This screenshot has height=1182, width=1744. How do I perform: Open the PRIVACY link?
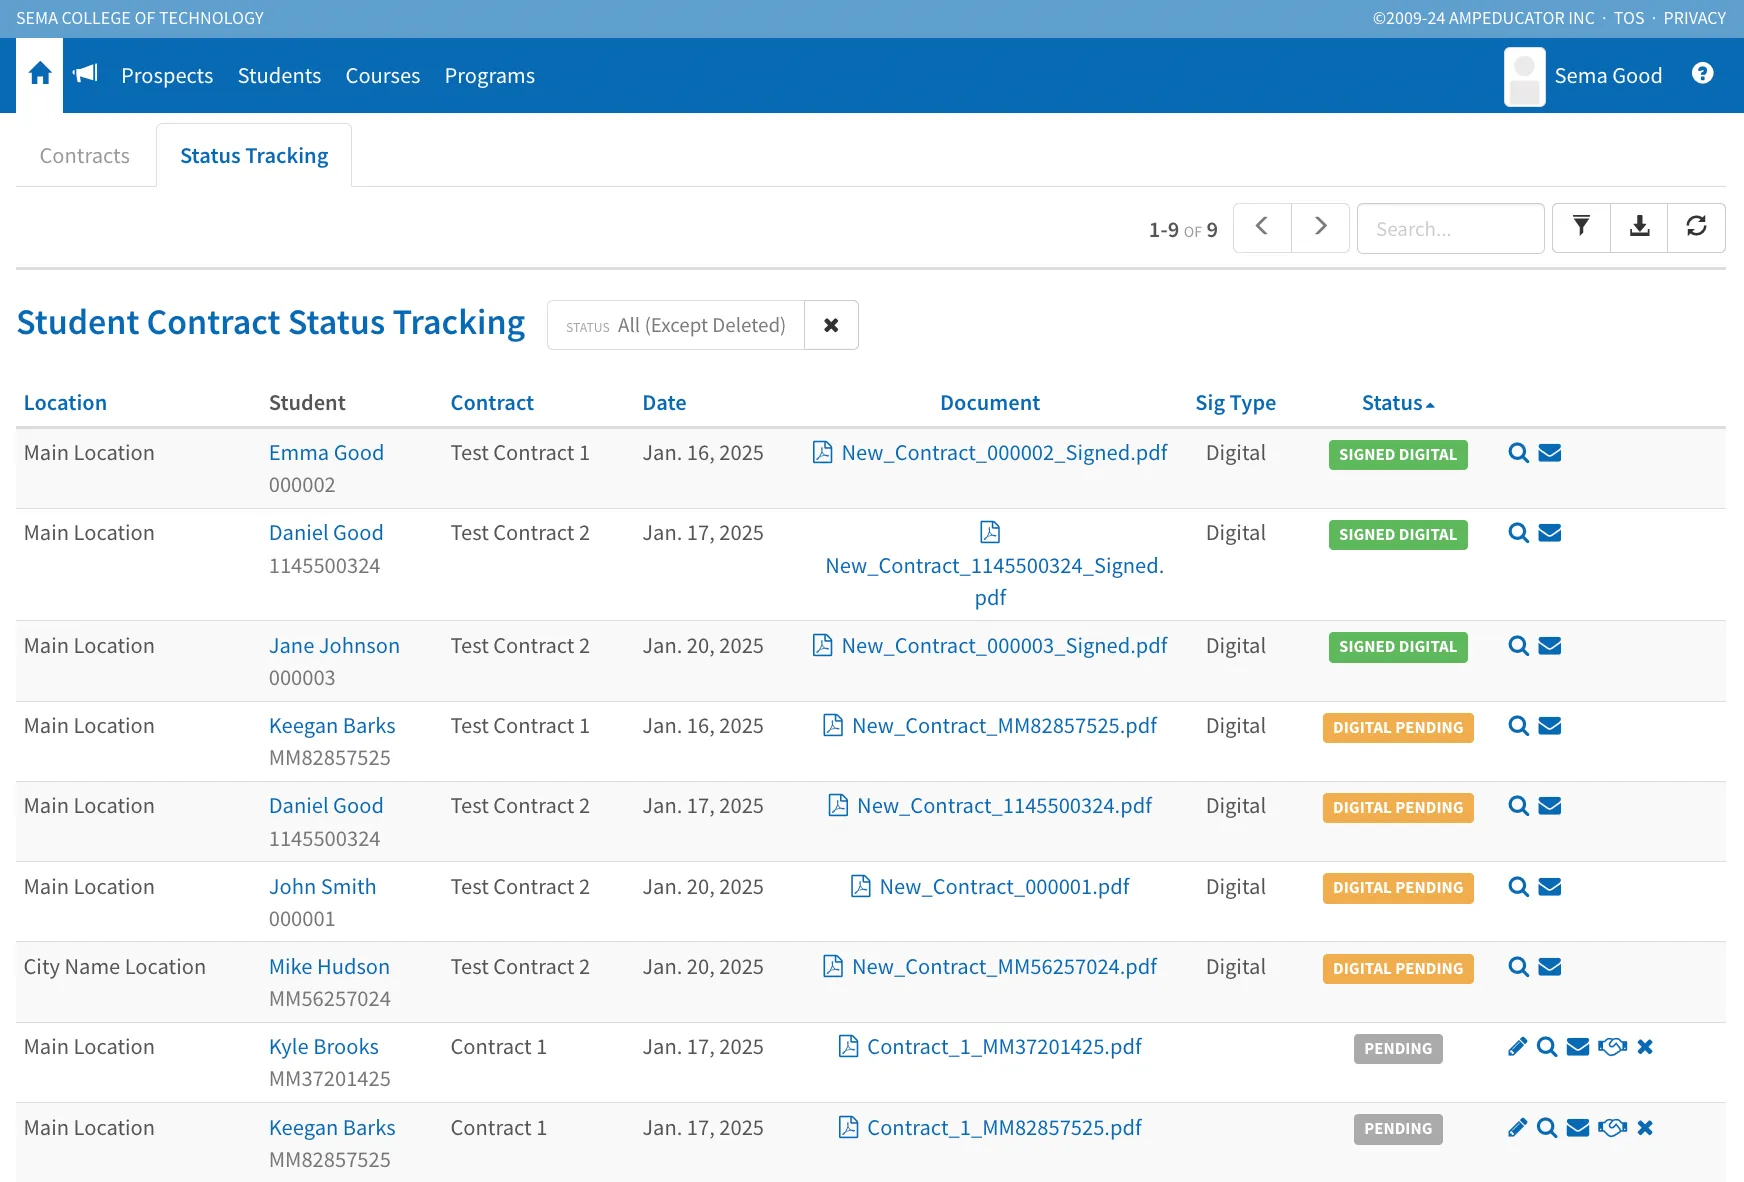pyautogui.click(x=1694, y=18)
